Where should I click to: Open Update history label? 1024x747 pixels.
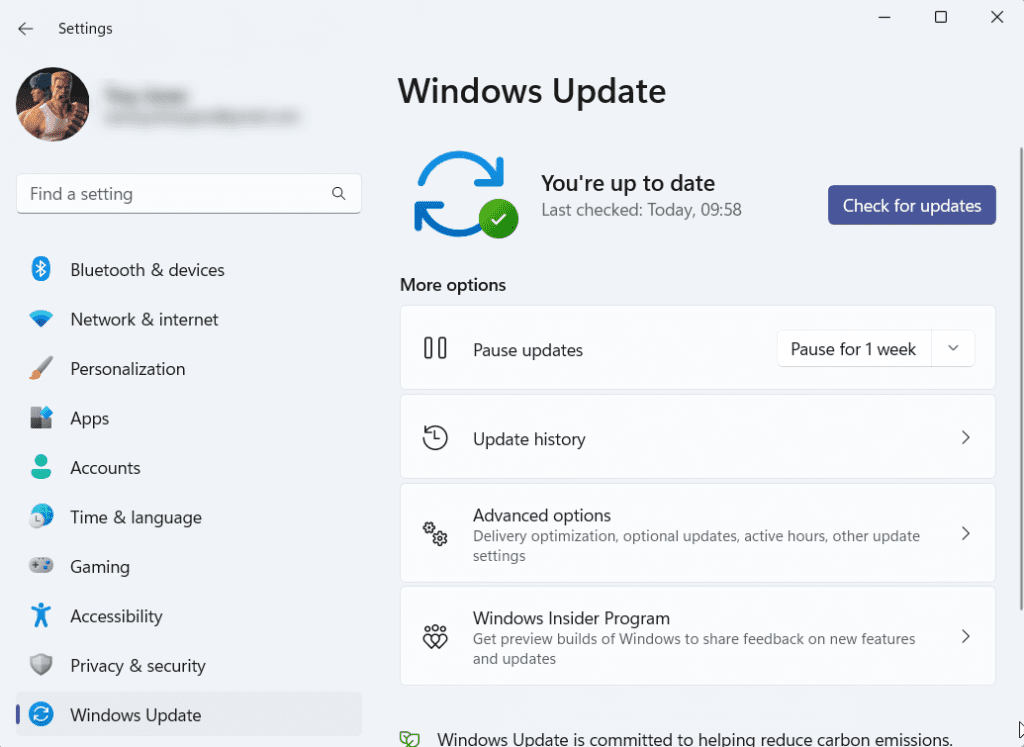click(x=529, y=439)
